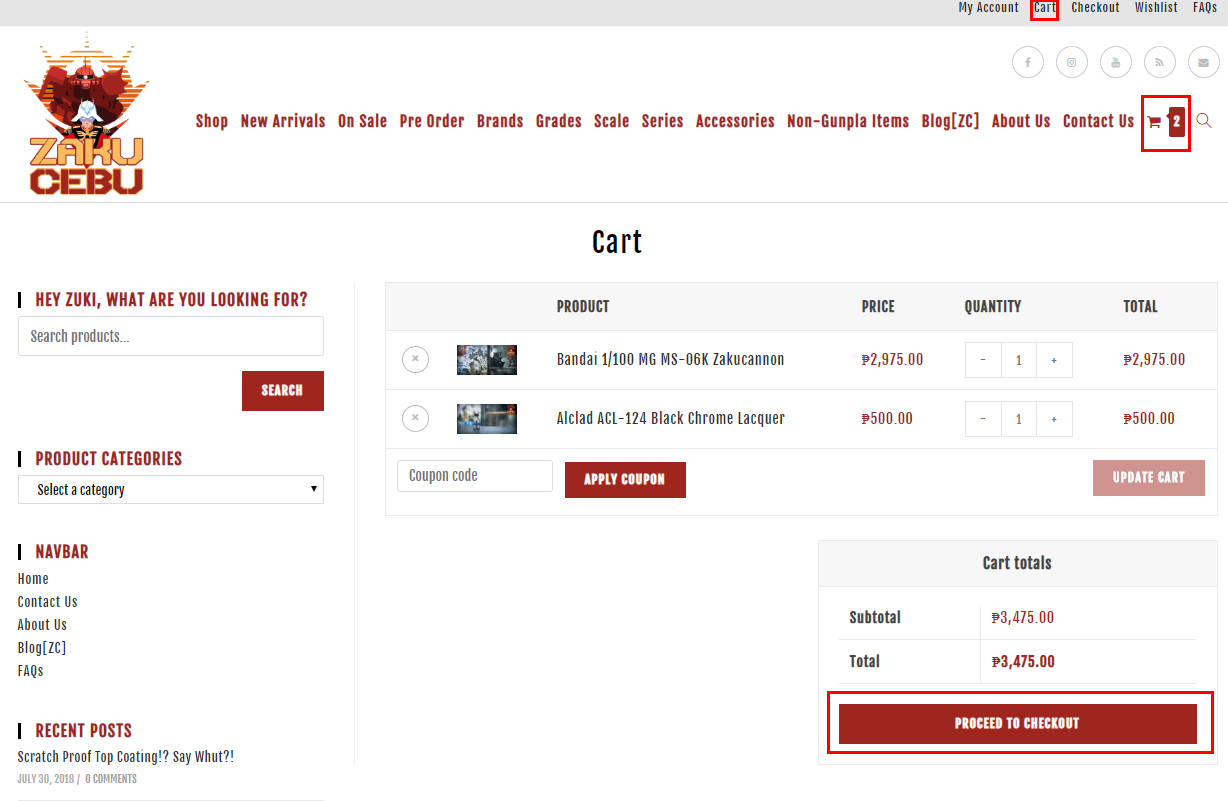This screenshot has width=1228, height=801.
Task: Open Pre Order menu item
Action: coord(432,121)
